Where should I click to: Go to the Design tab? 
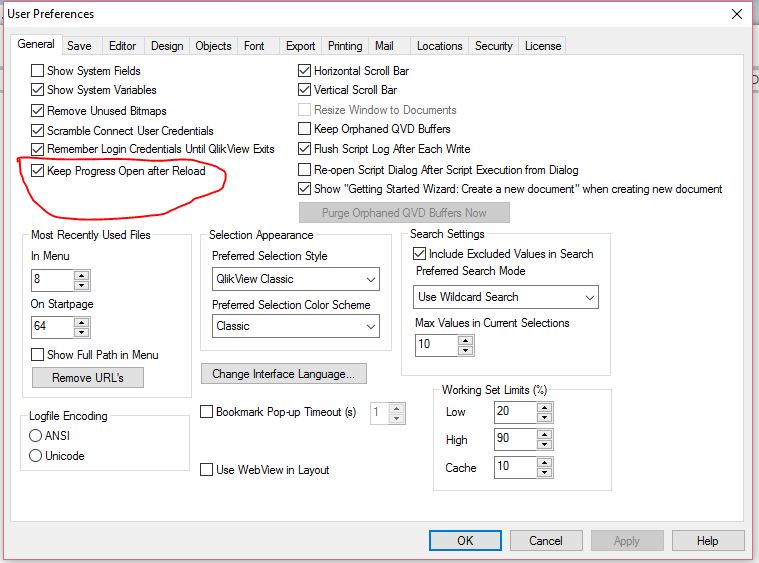(x=167, y=46)
